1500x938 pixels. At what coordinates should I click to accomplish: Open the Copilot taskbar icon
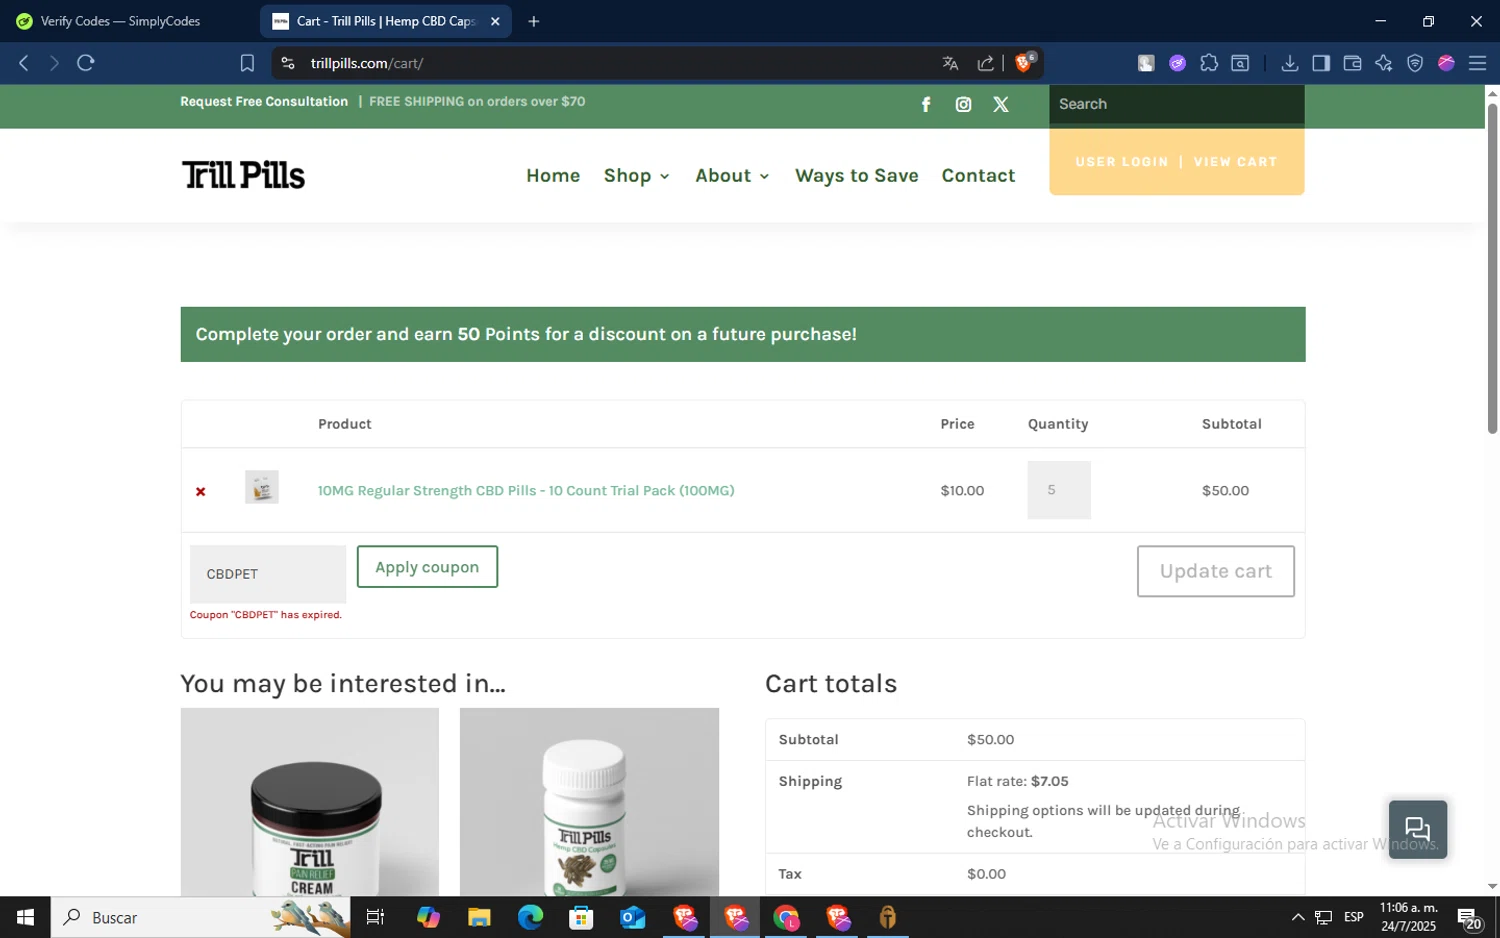tap(428, 917)
